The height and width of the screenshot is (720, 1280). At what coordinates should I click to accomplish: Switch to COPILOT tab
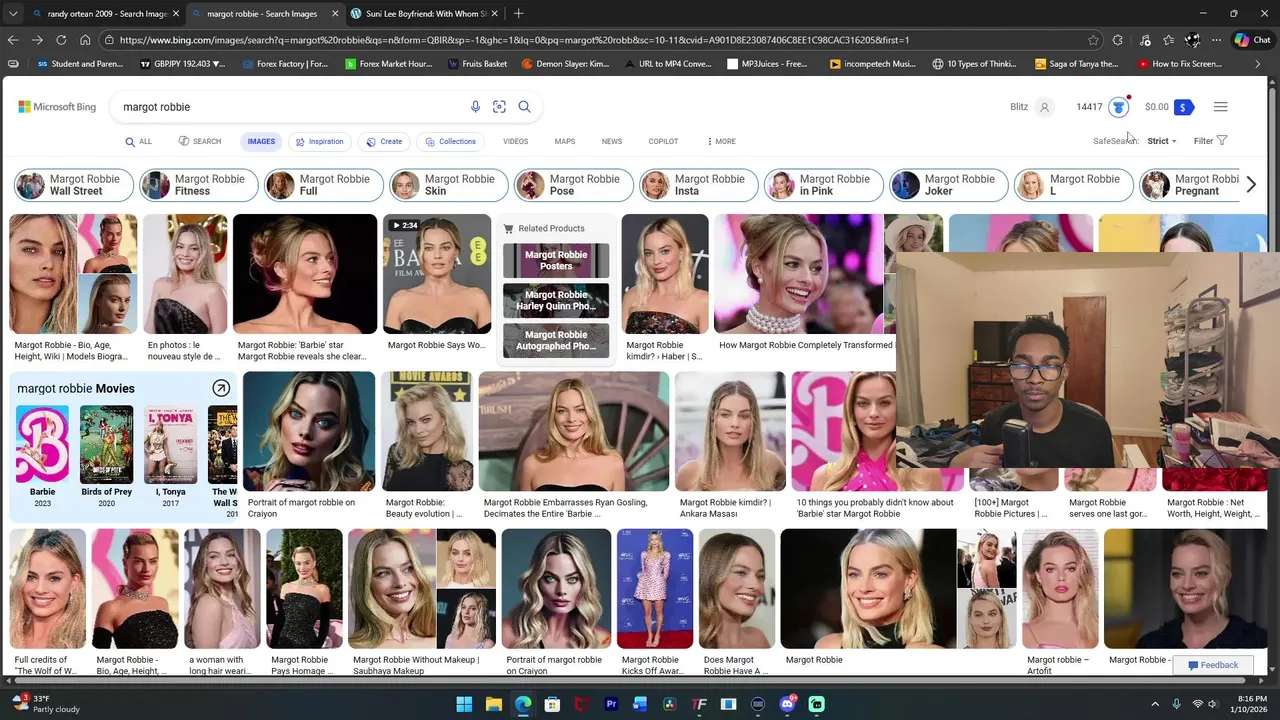click(x=663, y=141)
